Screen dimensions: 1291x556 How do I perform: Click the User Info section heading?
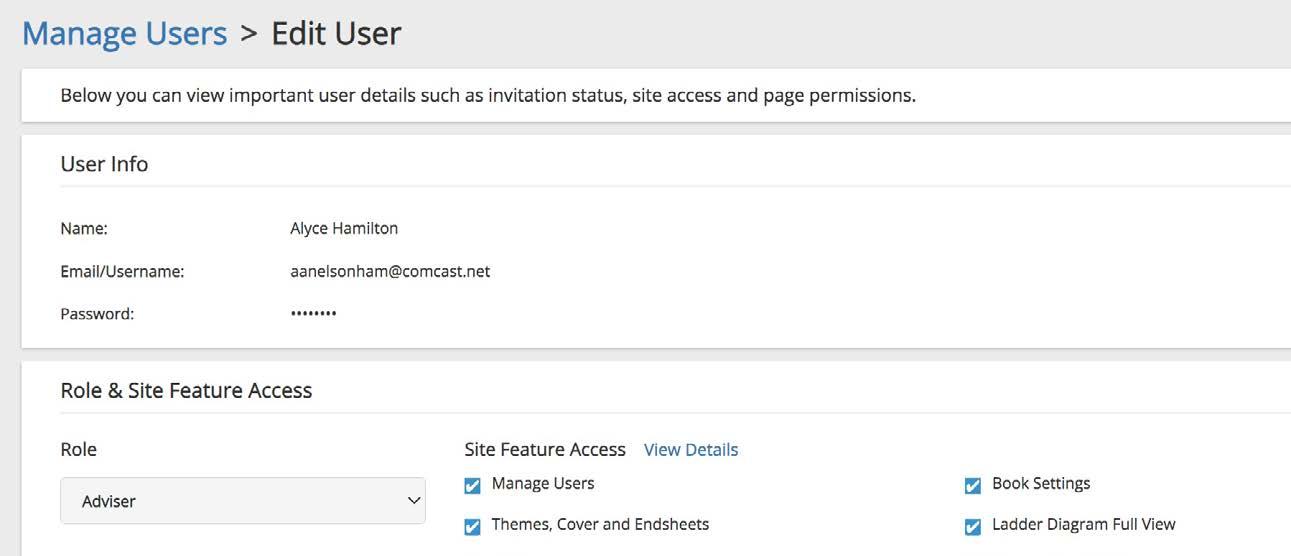pyautogui.click(x=104, y=164)
